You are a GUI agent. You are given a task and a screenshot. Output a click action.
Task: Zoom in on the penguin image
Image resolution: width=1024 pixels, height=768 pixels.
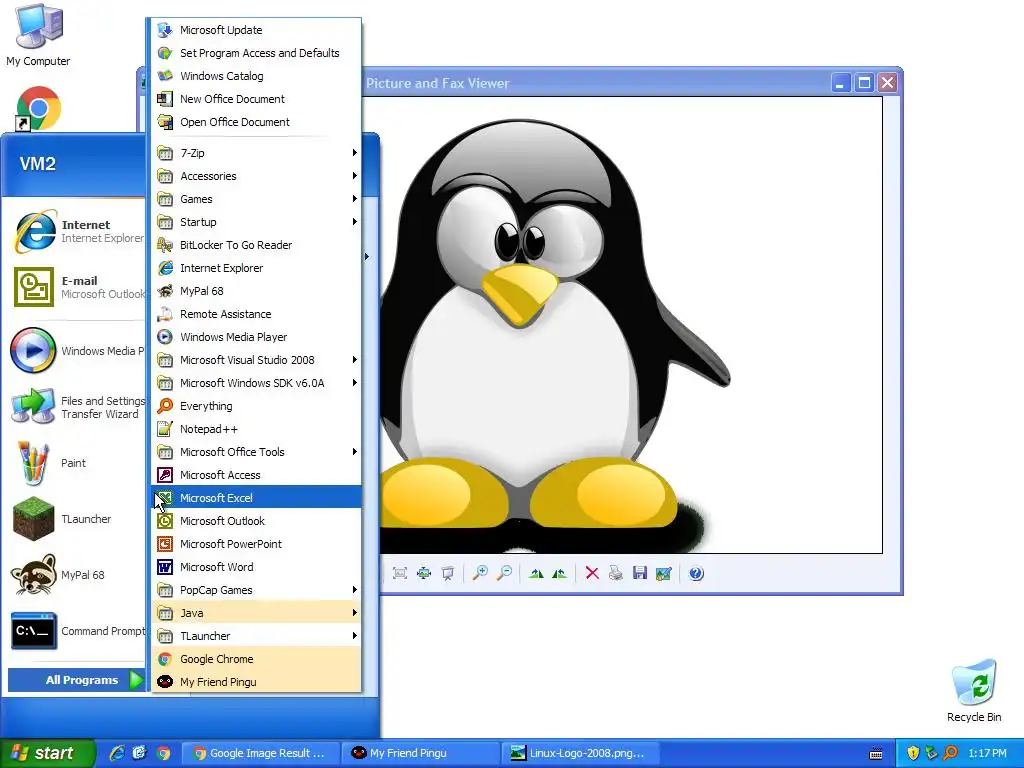[x=480, y=573]
